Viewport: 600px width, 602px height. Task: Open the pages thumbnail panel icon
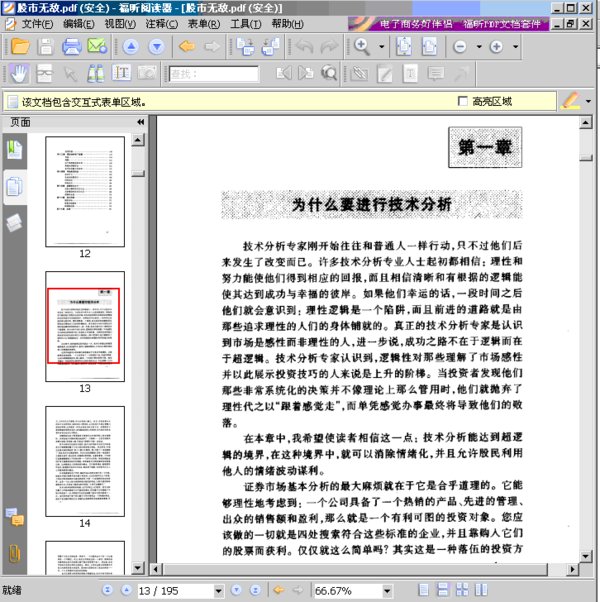point(15,187)
